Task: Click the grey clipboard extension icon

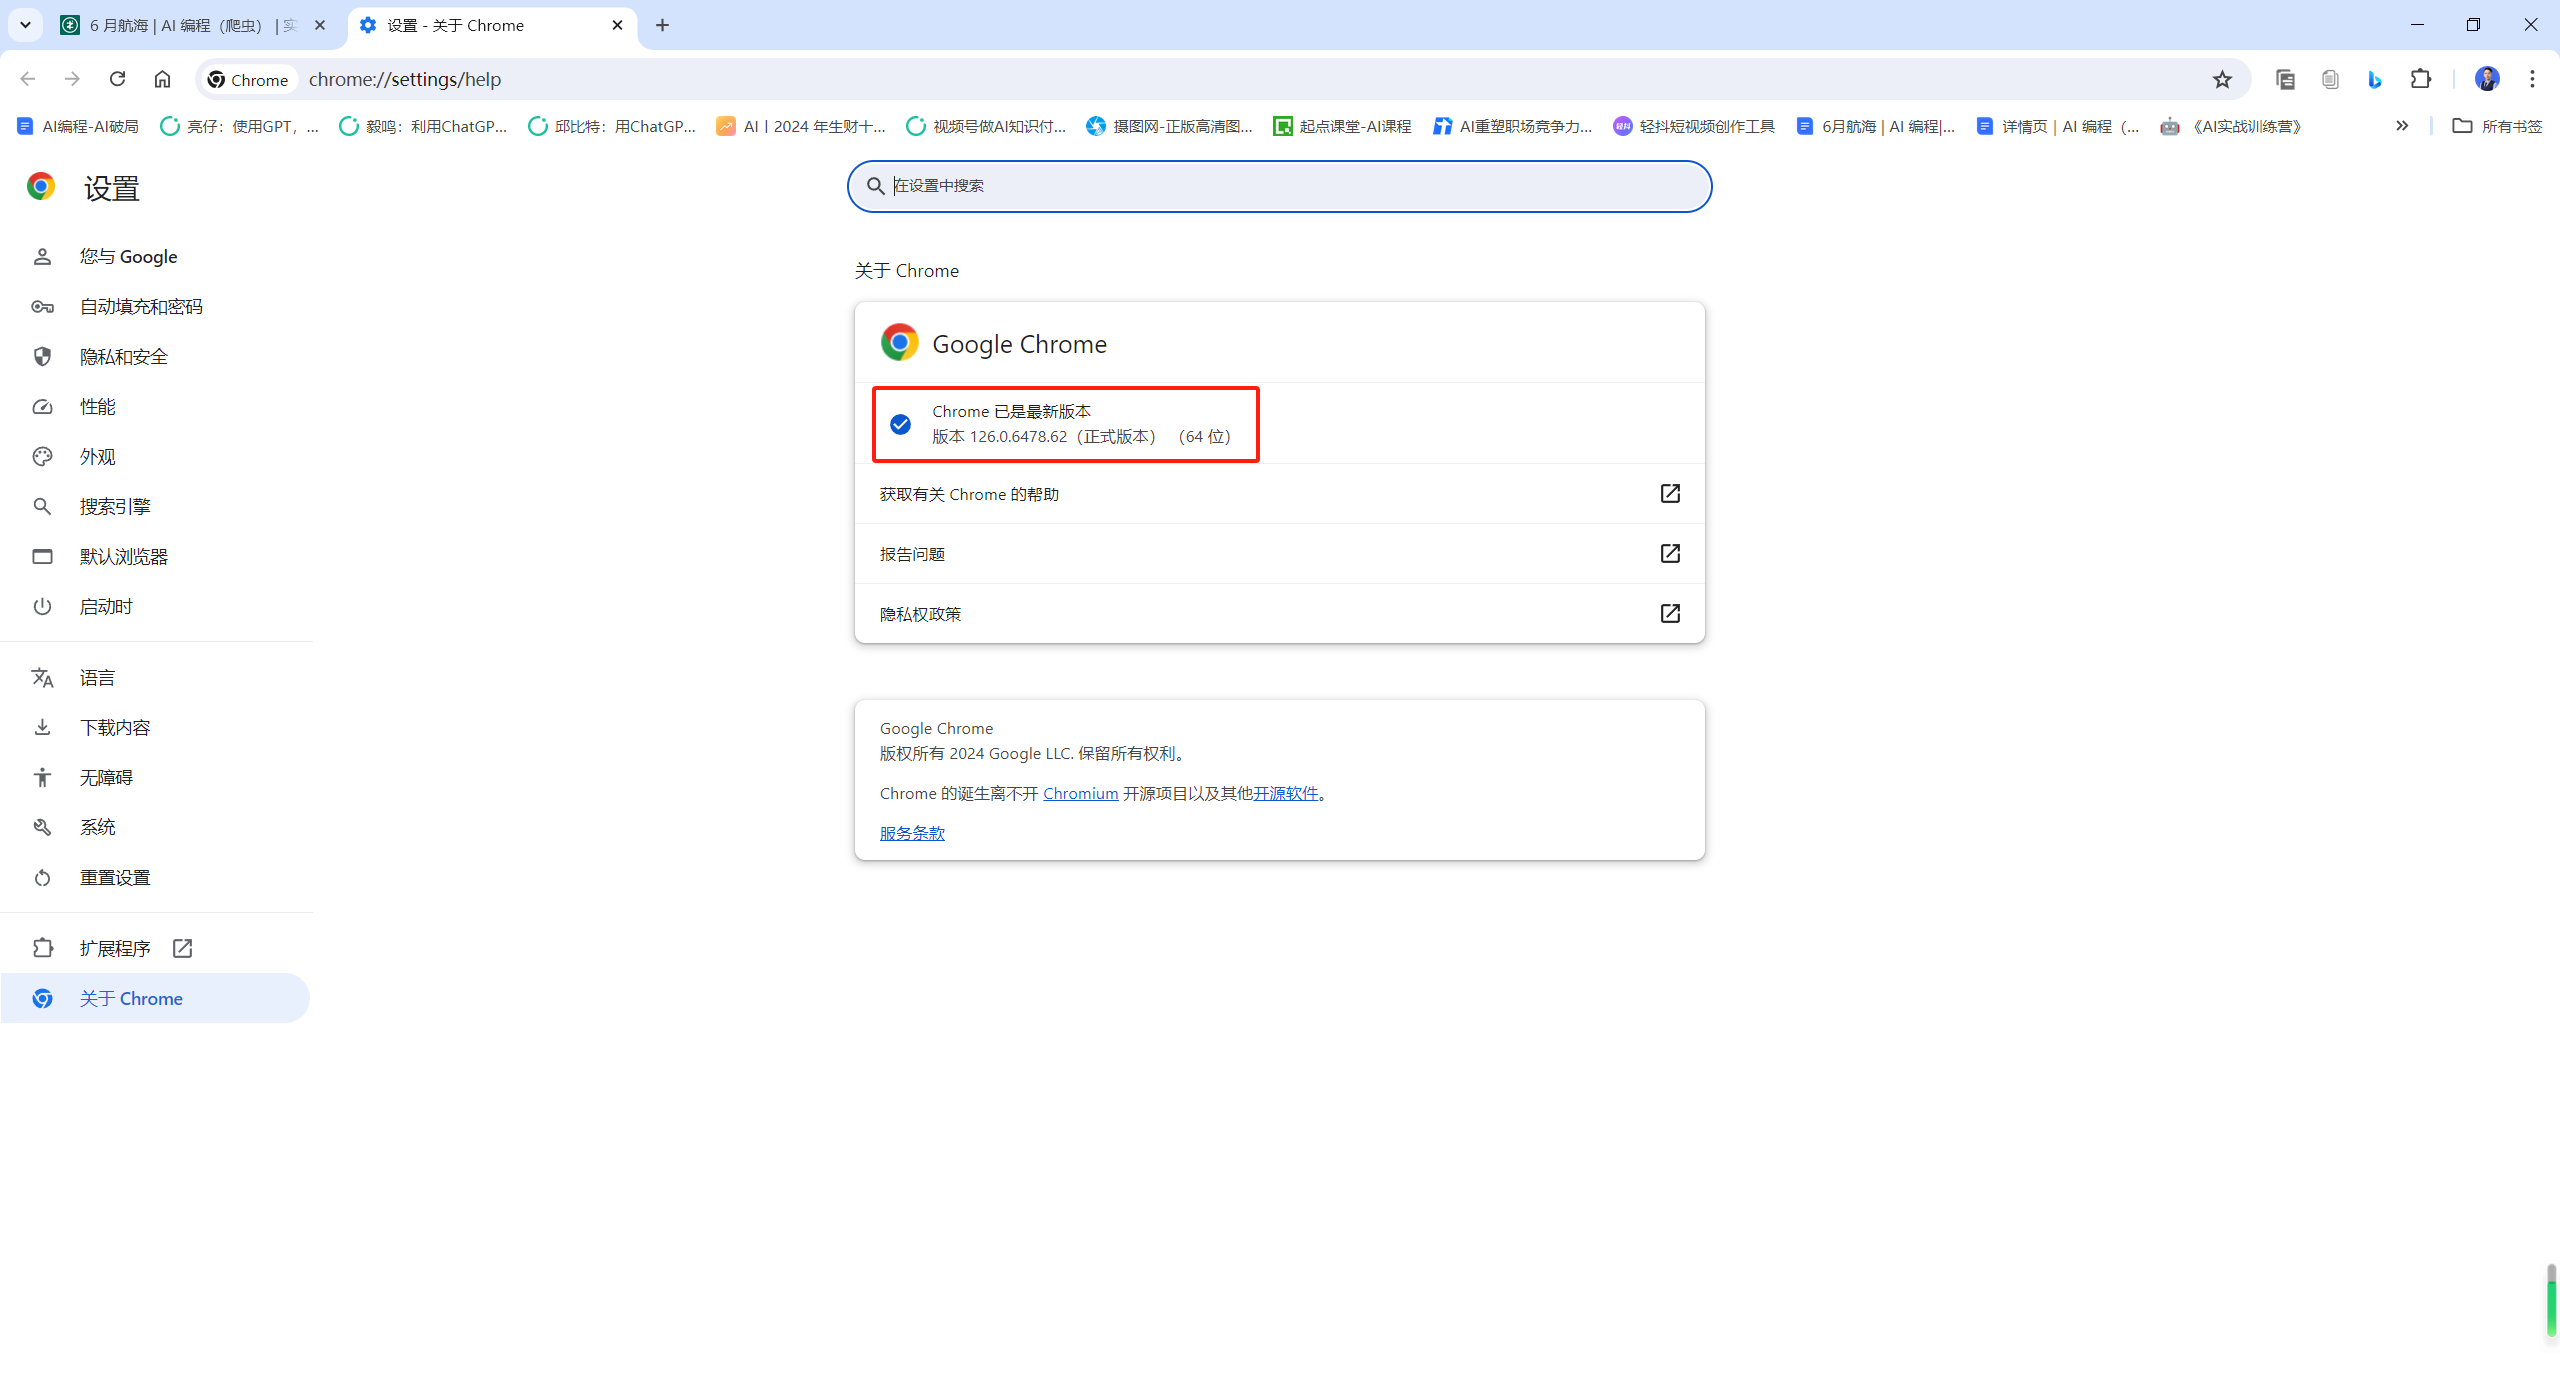Action: pyautogui.click(x=2330, y=79)
